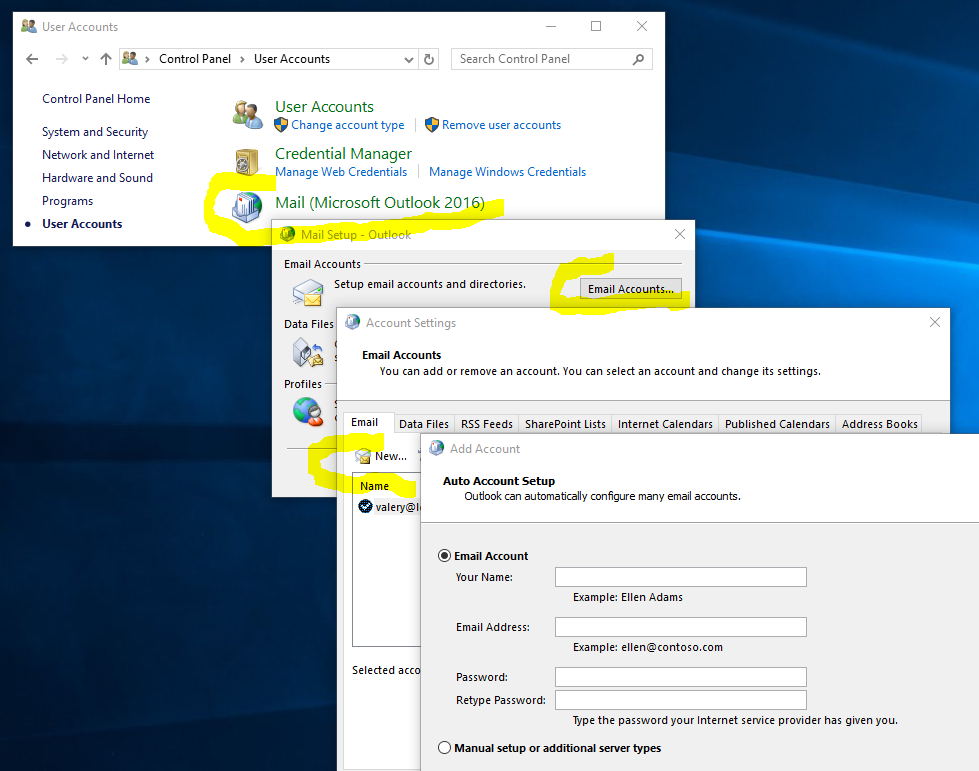This screenshot has width=979, height=771.
Task: Click the User Accounts category icon
Action: 247,114
